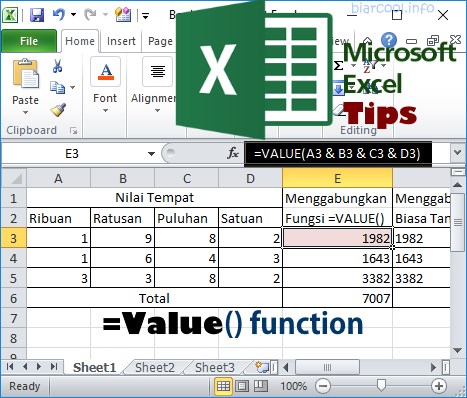
Task: Select the total cell showing 7007
Action: tap(337, 298)
